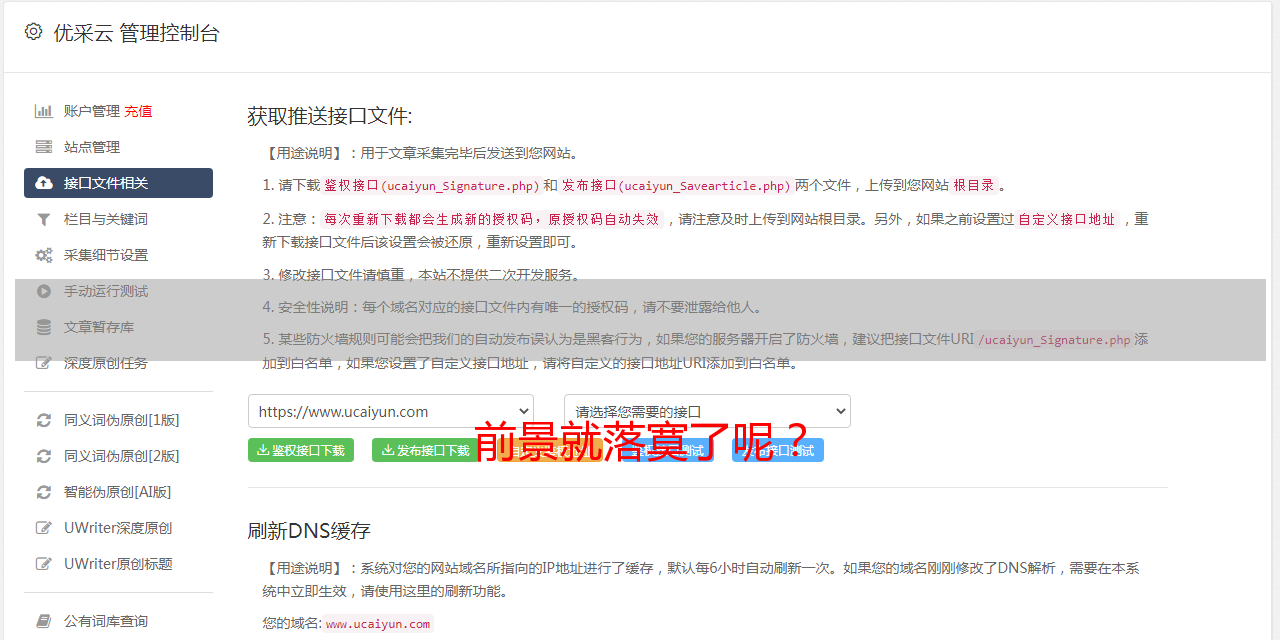The image size is (1280, 640).
Task: Click the green 鉴权接口下载 button
Action: pos(300,450)
